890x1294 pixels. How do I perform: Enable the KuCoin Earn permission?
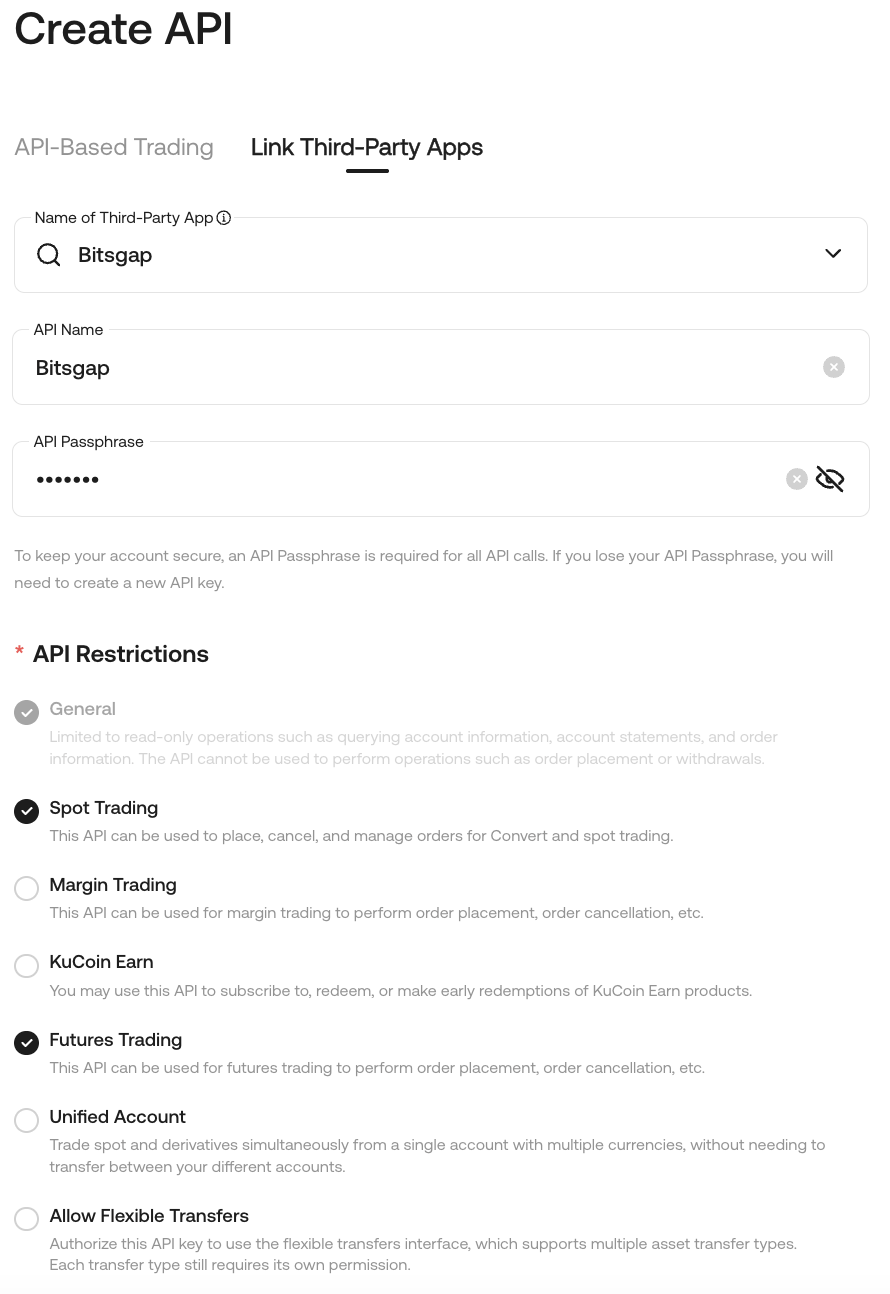(27, 966)
